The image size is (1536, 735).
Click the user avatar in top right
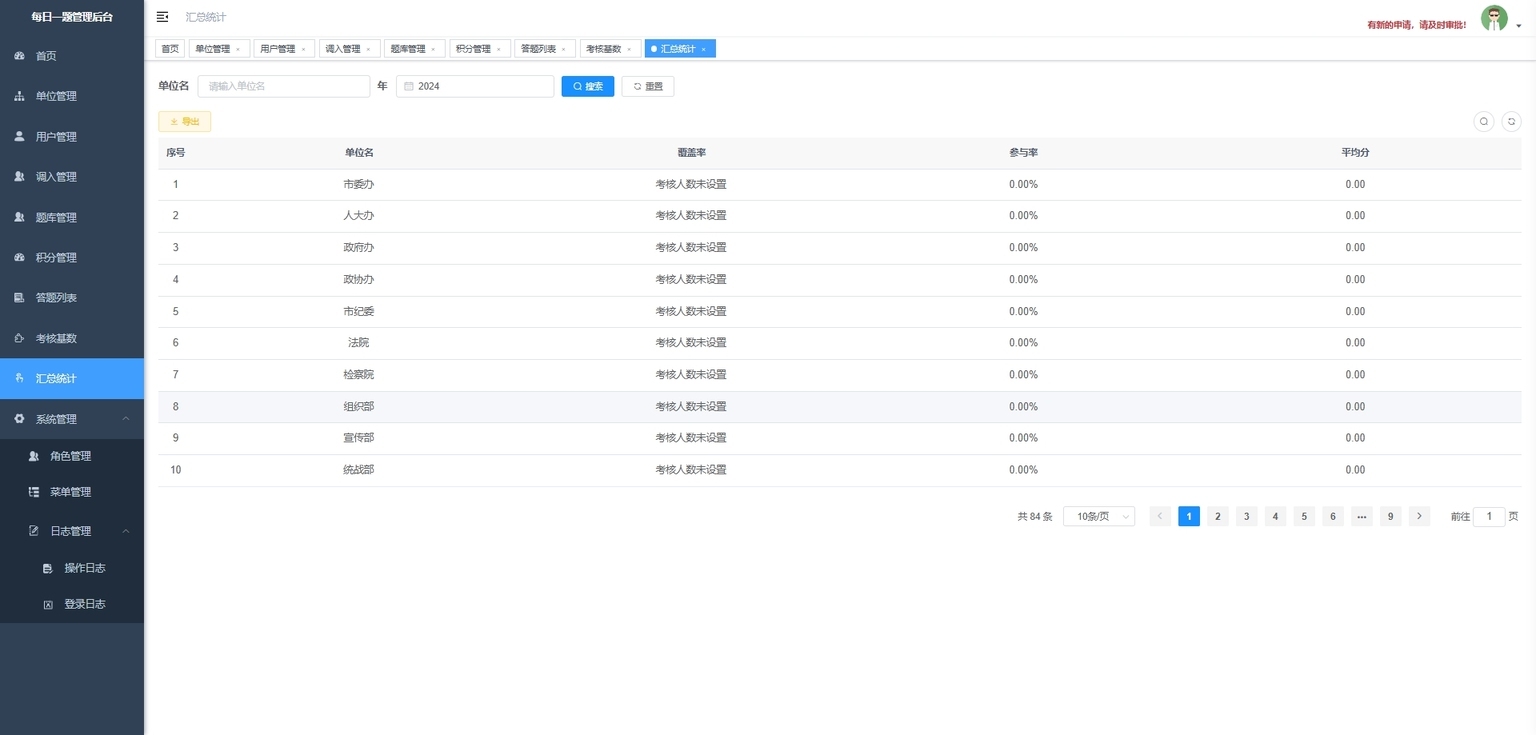(x=1493, y=19)
